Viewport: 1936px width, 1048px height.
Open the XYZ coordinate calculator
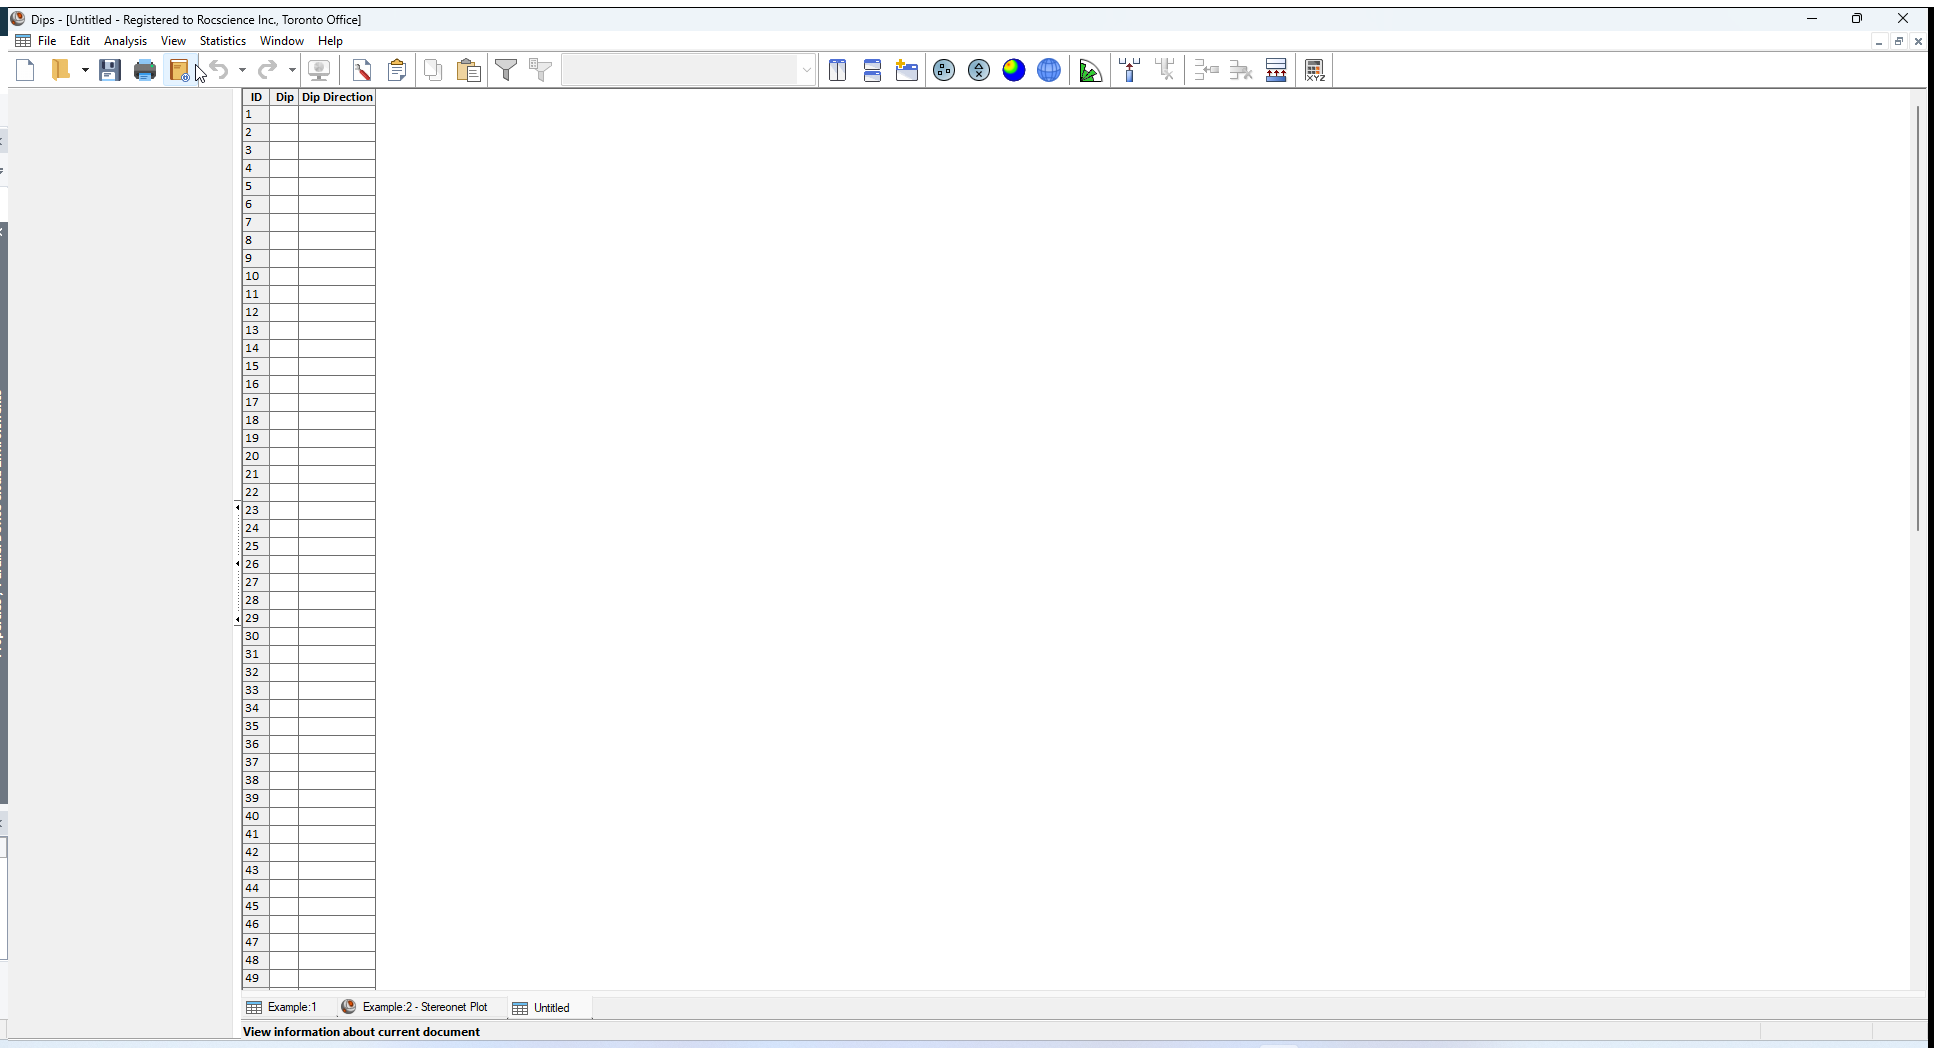click(1314, 70)
